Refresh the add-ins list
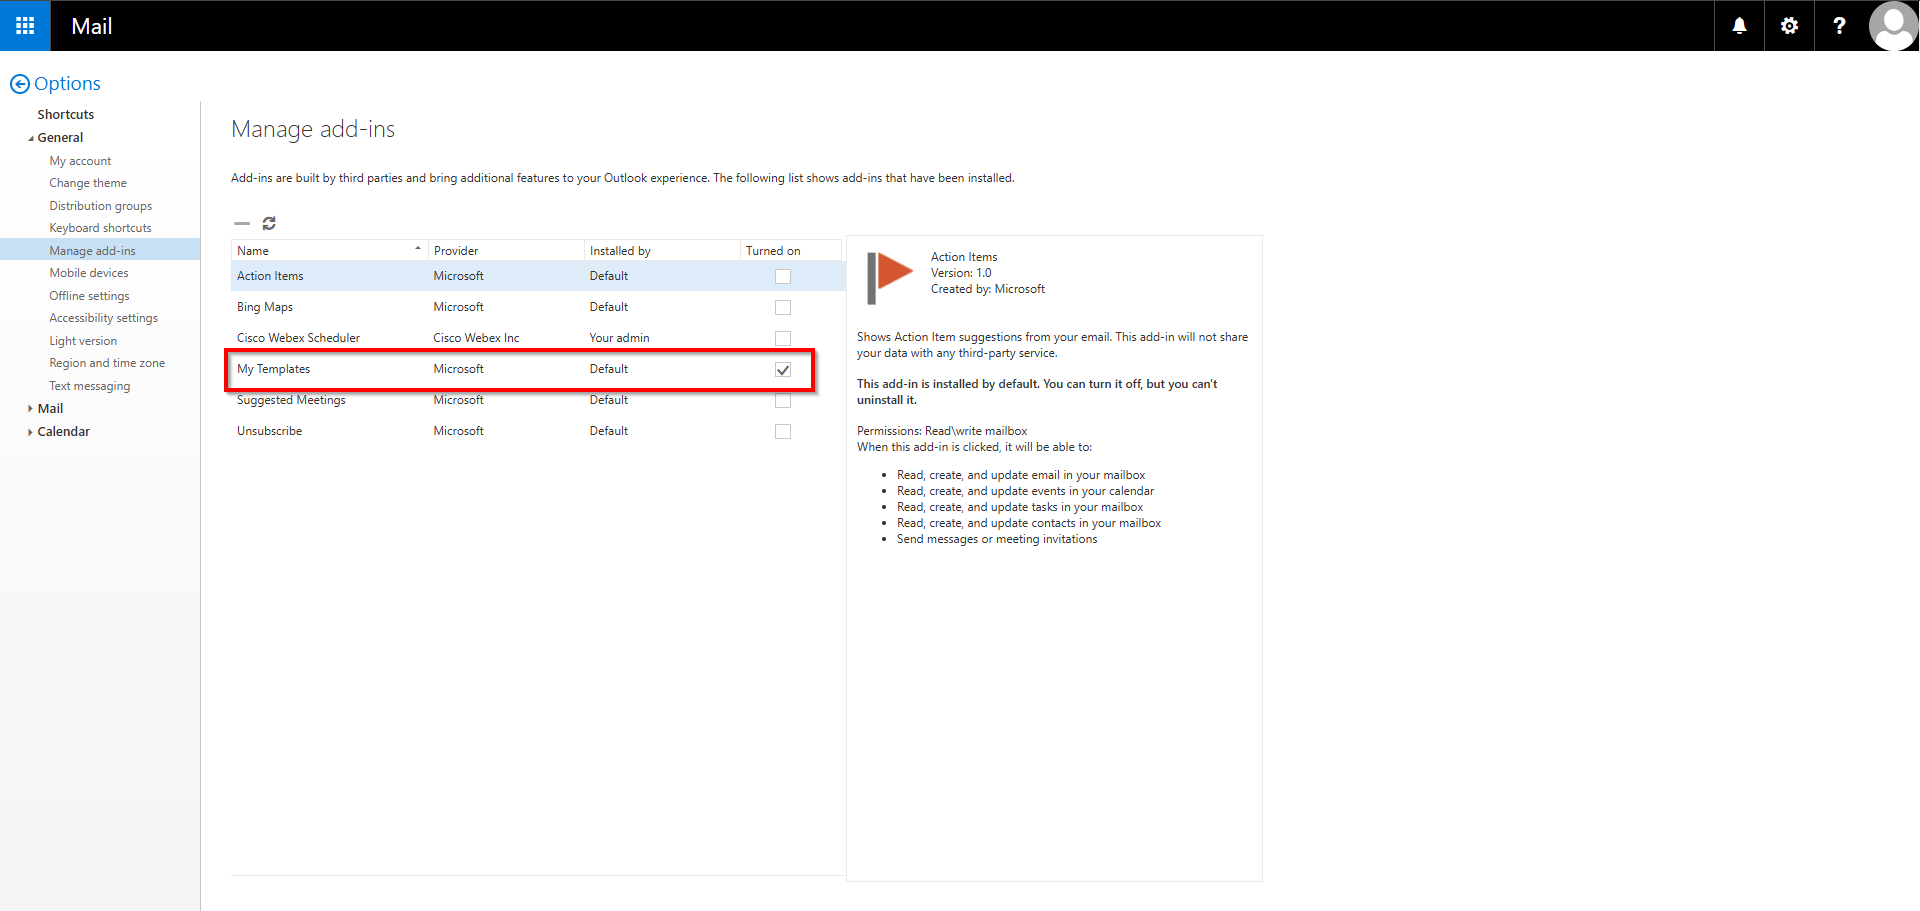The image size is (1920, 911). [x=269, y=223]
